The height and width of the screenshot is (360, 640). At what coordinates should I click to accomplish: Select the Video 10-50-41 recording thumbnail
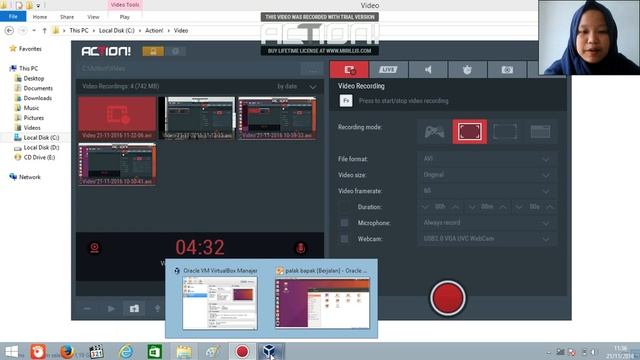pyautogui.click(x=117, y=164)
